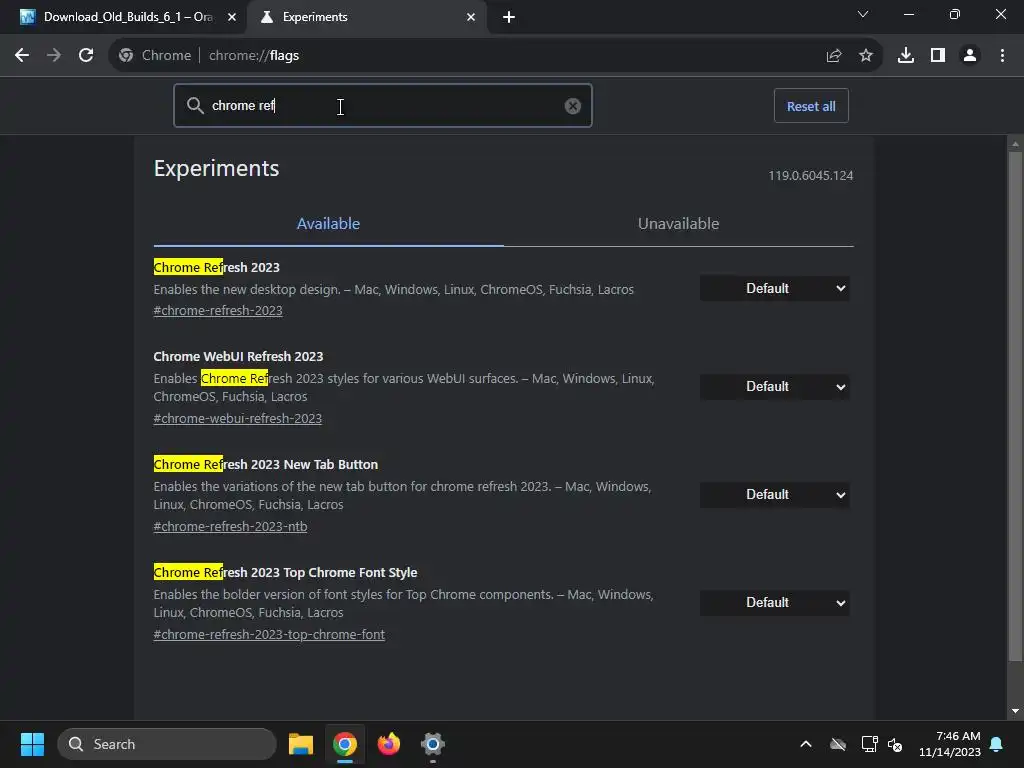This screenshot has width=1024, height=768.
Task: Click the magnifier icon in flags search
Action: click(195, 105)
